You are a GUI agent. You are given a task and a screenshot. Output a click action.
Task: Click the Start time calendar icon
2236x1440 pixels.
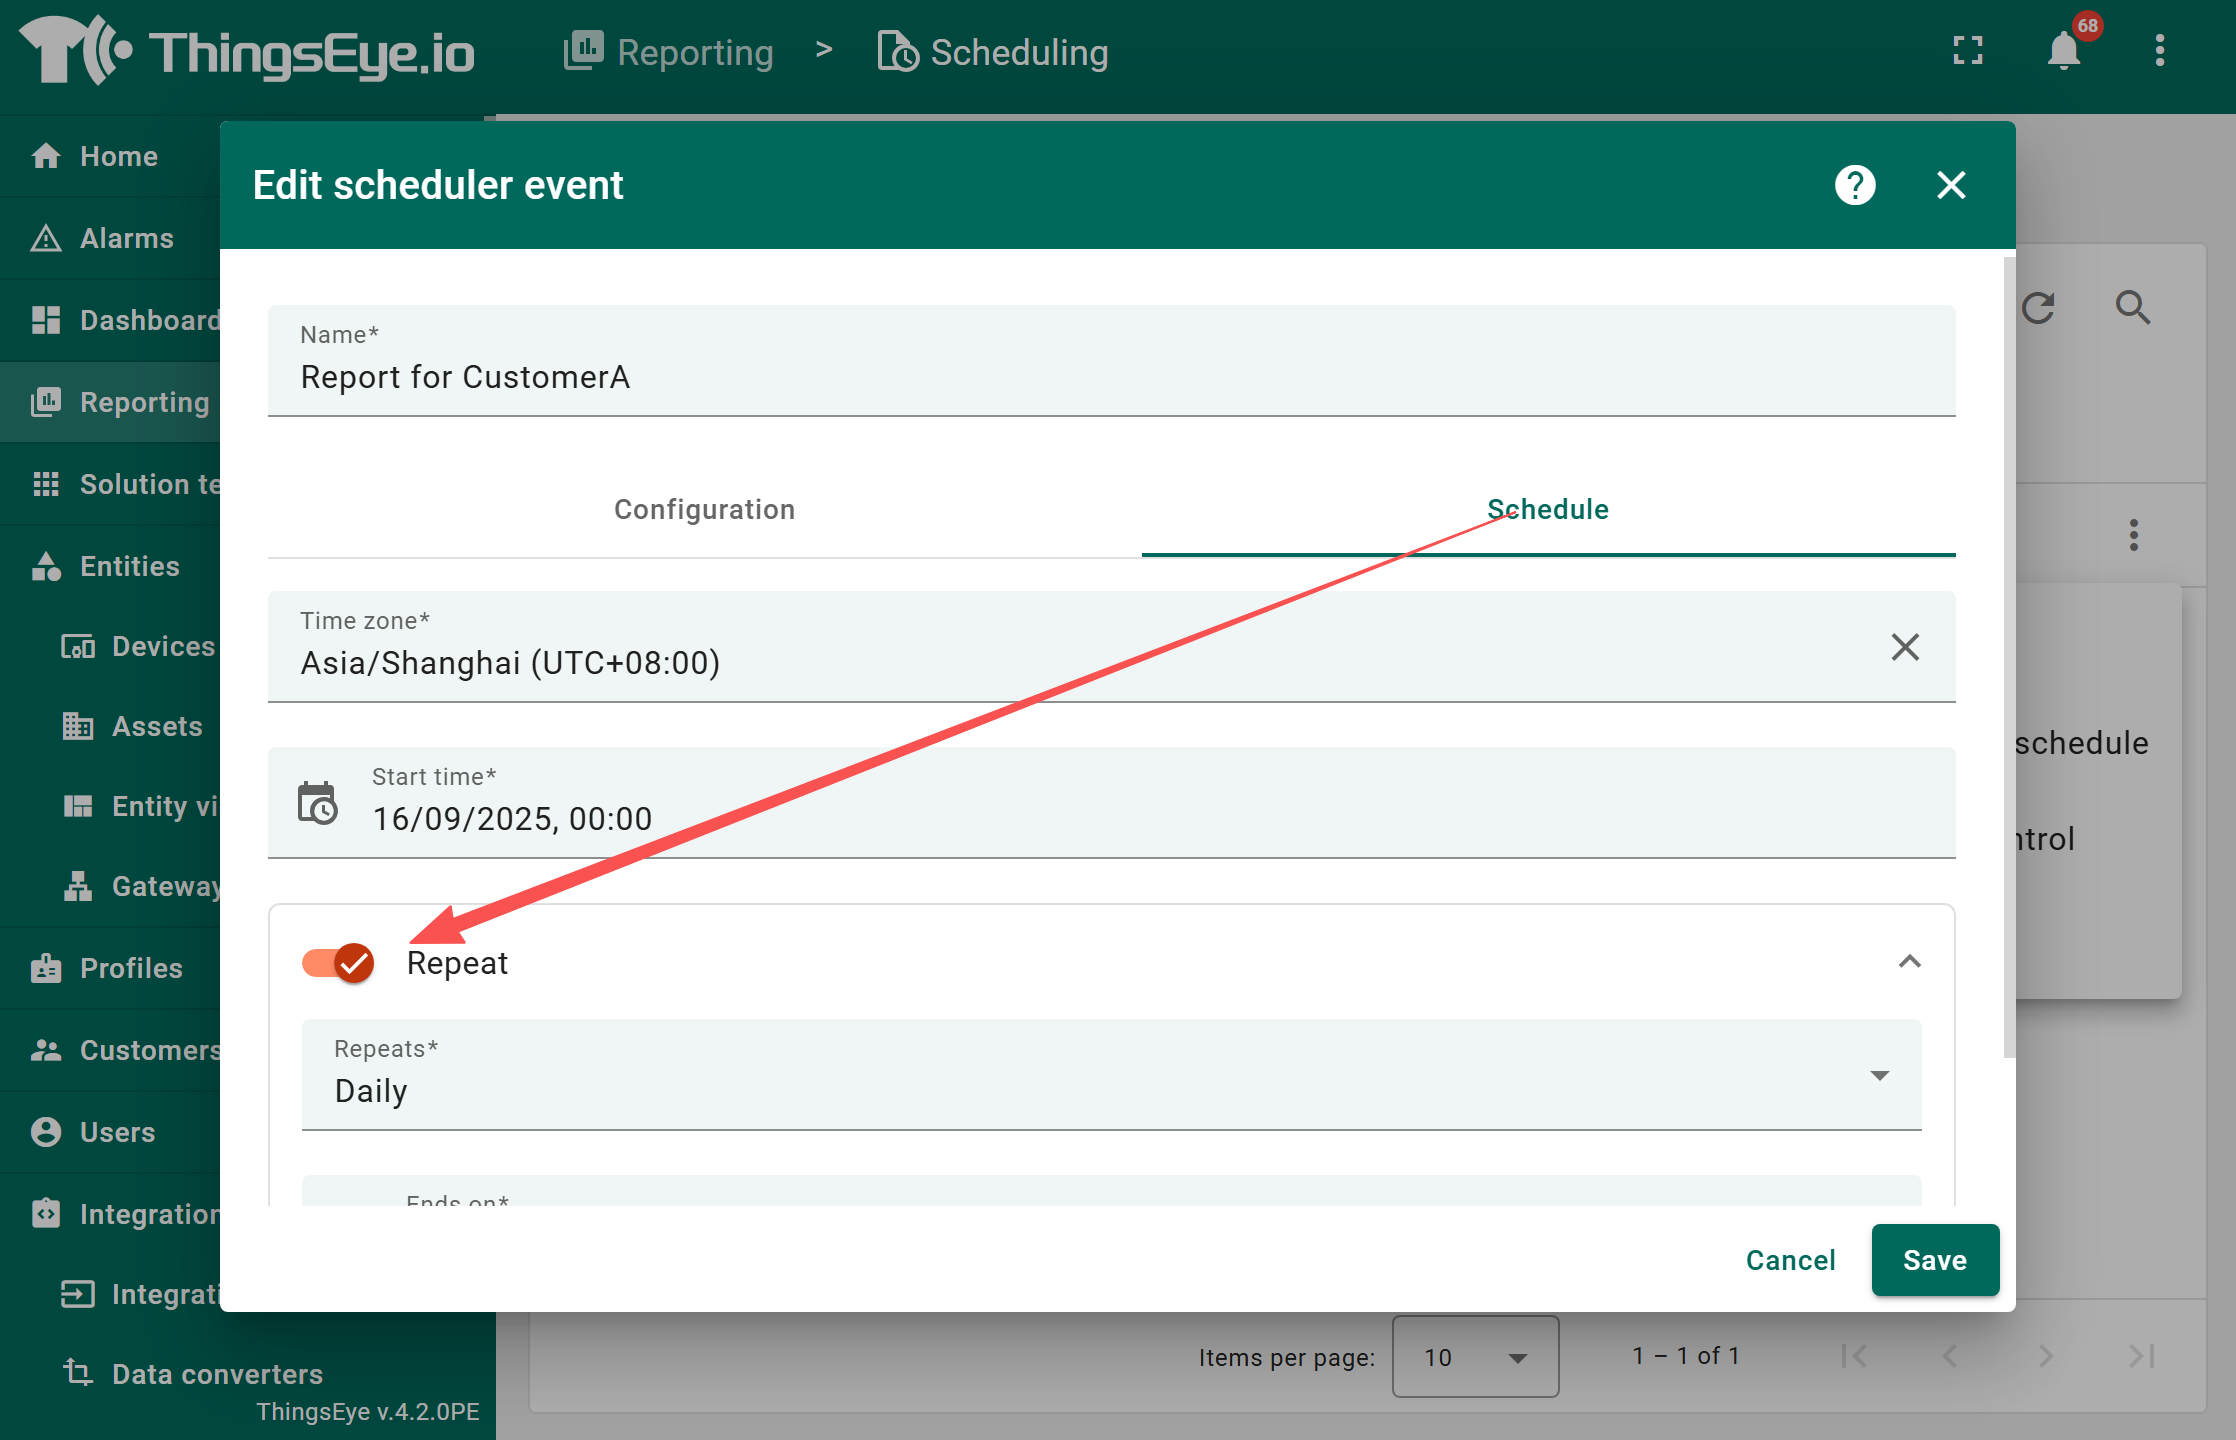[318, 803]
